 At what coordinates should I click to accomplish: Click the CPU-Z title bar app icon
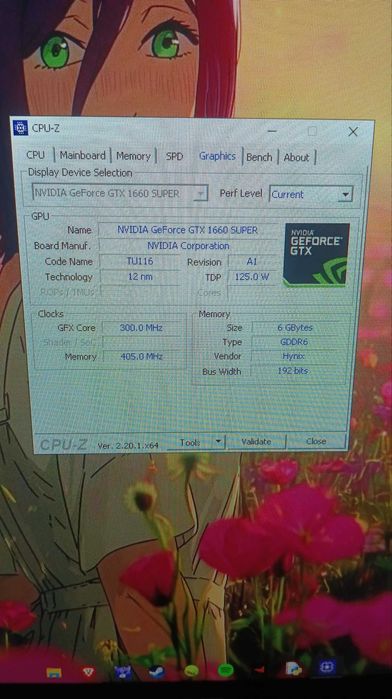point(21,128)
